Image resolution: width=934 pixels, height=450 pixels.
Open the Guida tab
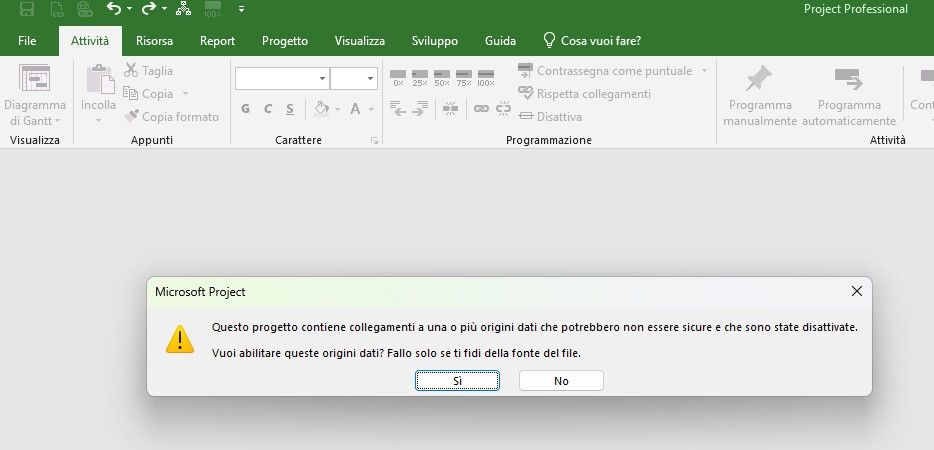pyautogui.click(x=500, y=41)
